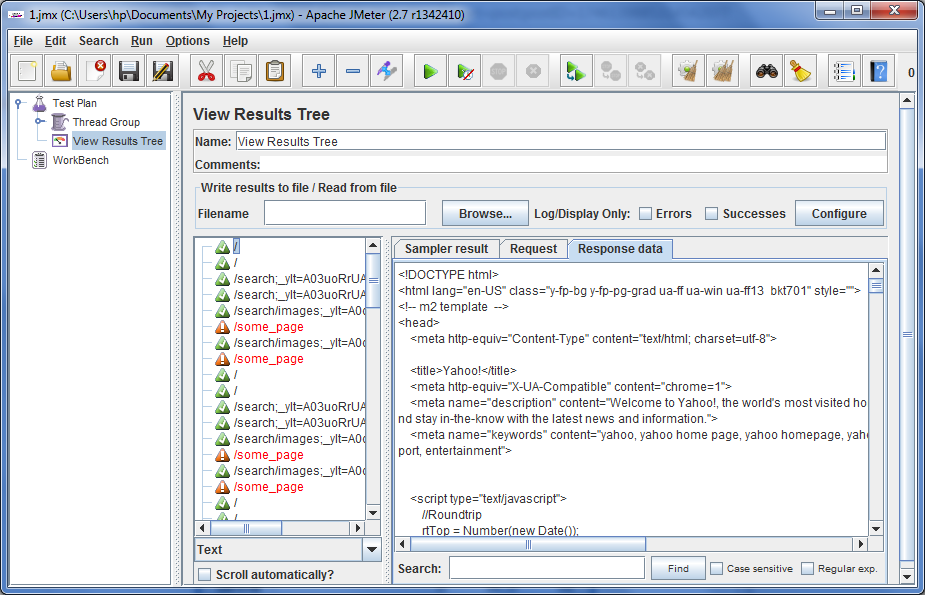
Task: Click the Configure button
Action: pos(839,213)
